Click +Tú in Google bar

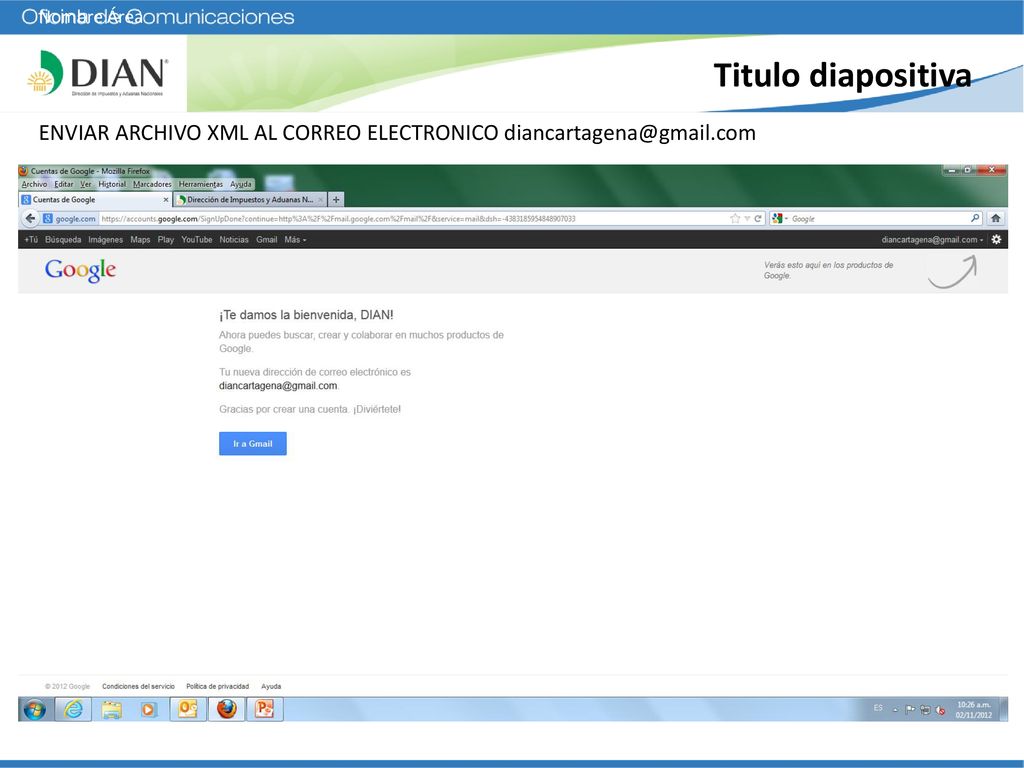pyautogui.click(x=31, y=240)
